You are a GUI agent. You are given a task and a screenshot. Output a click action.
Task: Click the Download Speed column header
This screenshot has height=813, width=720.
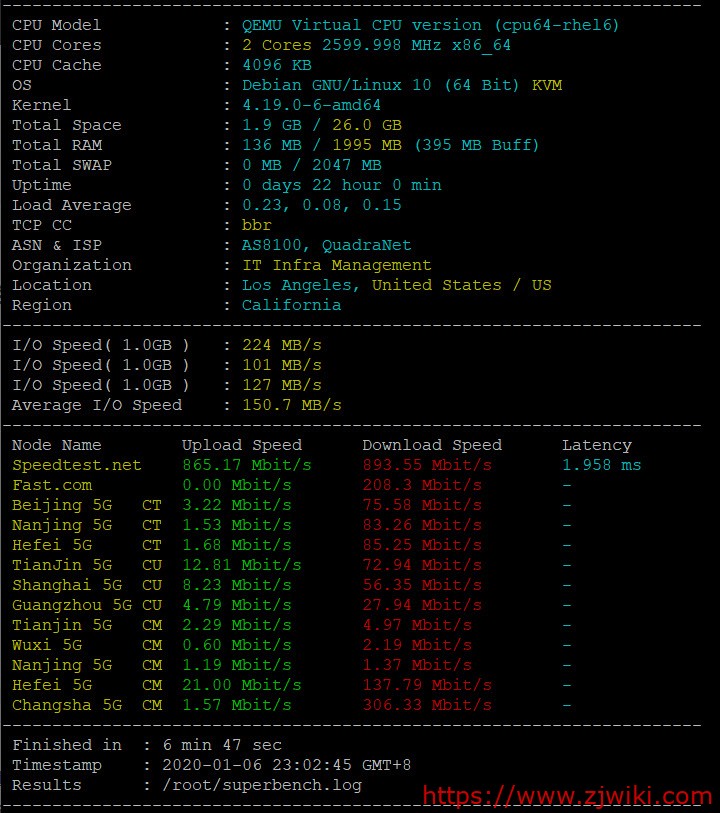(x=431, y=445)
